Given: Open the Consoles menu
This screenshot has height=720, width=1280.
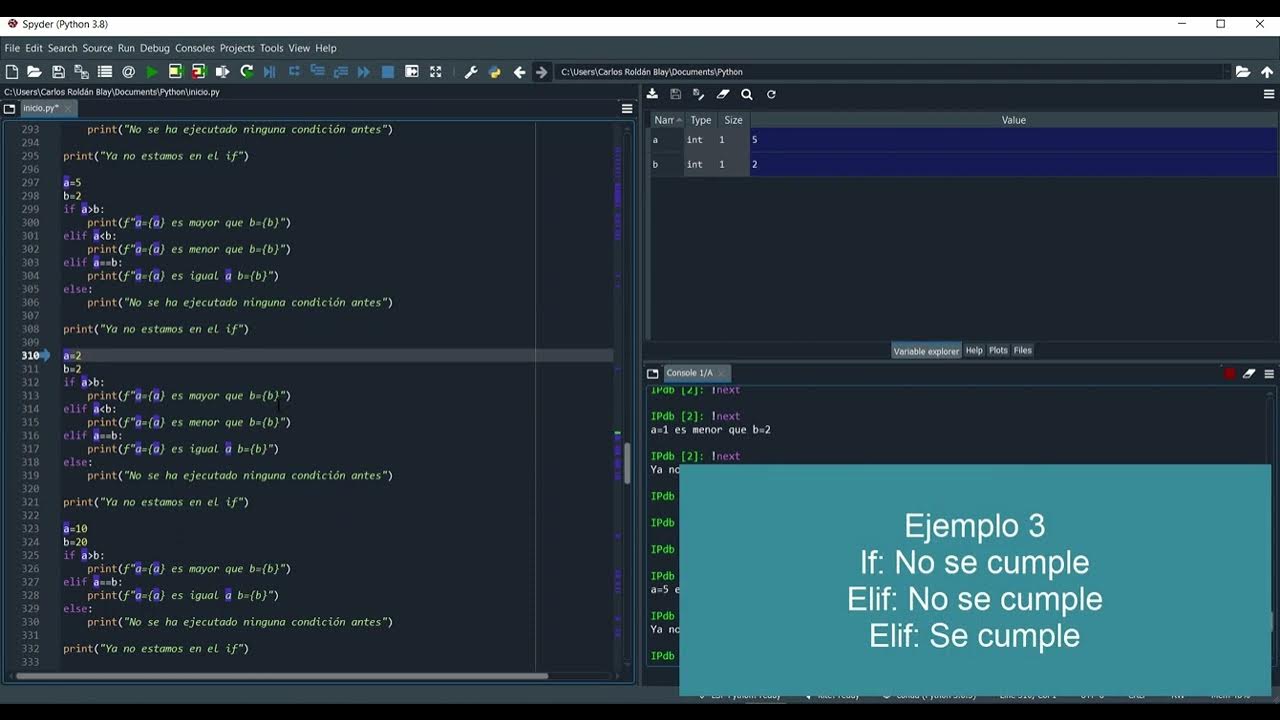Looking at the screenshot, I should [195, 48].
